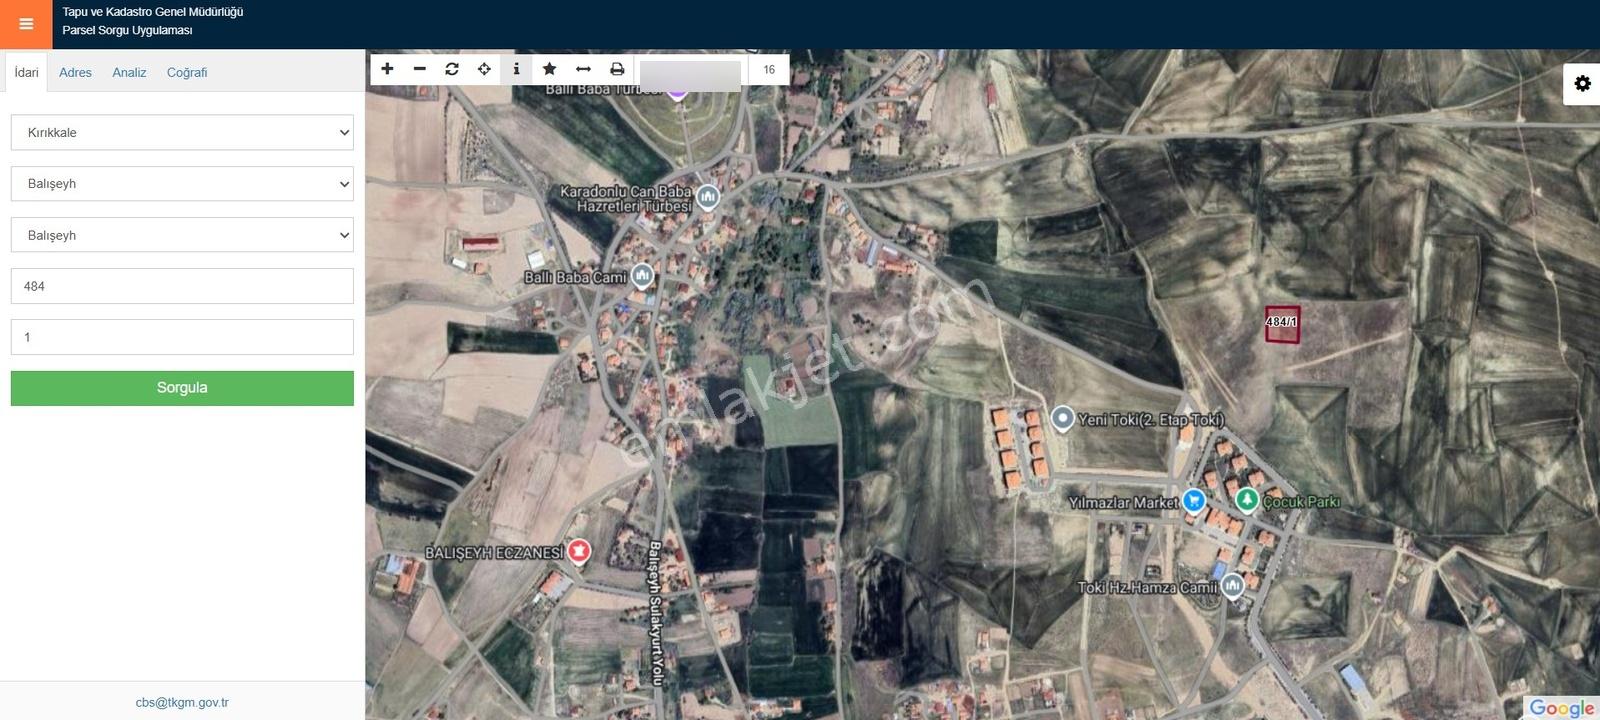This screenshot has height=720, width=1600.
Task: Click the blurred search box in toolbar
Action: tap(690, 75)
